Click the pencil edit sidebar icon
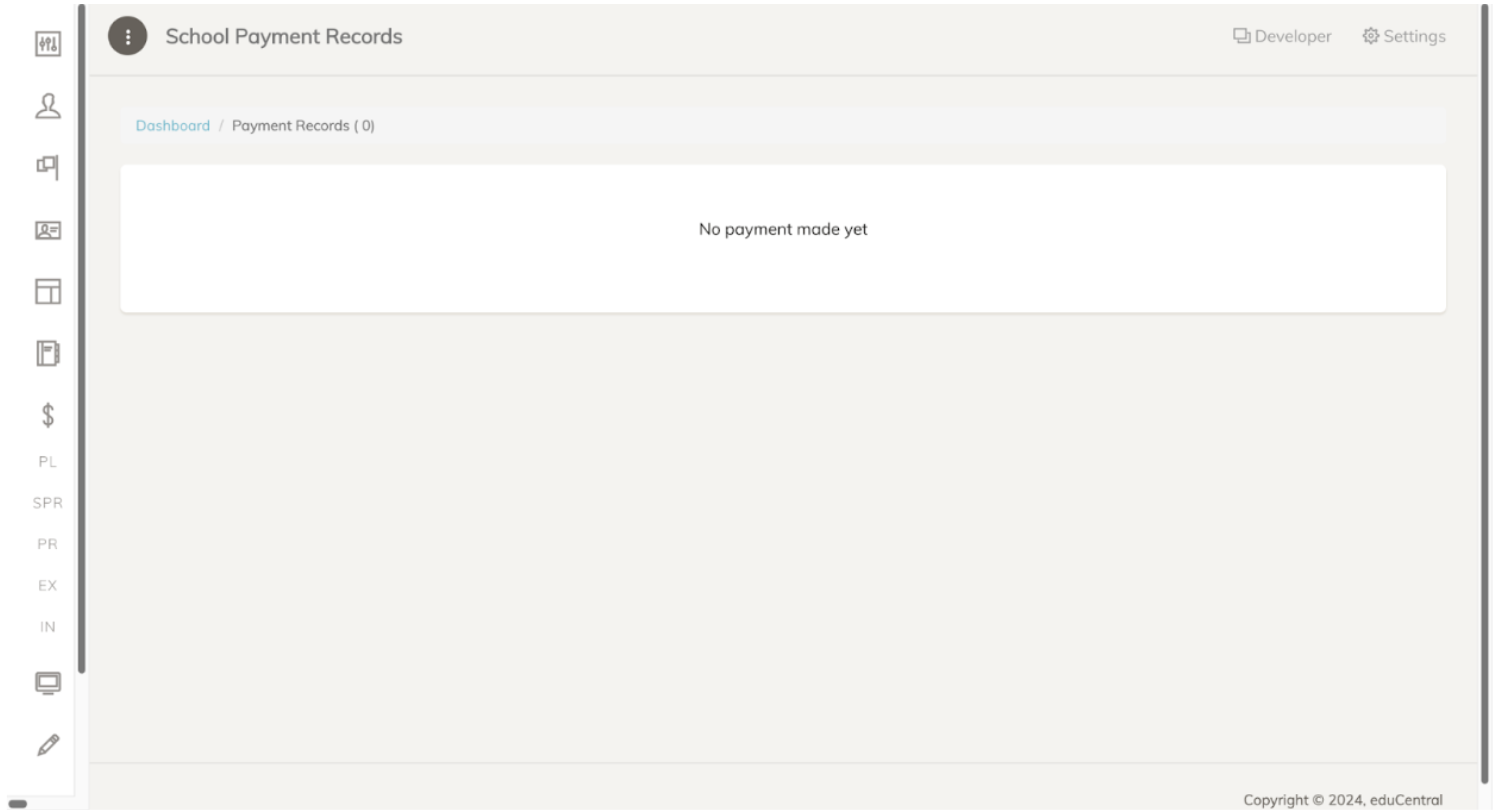Screen dimensions: 1511x812 click(x=47, y=745)
